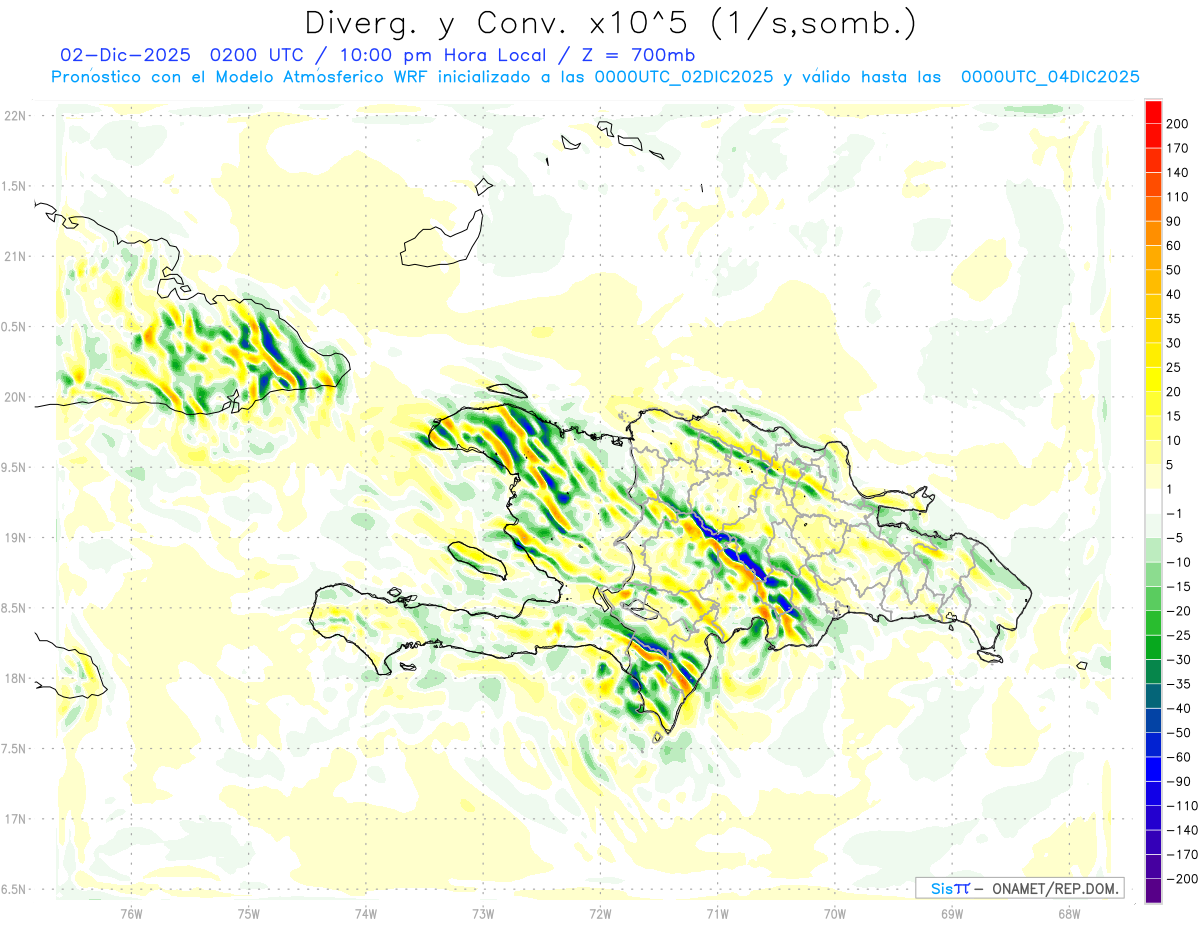The height and width of the screenshot is (927, 1200).
Task: Click the color swatch between -20 and -25
Action: tap(1153, 622)
